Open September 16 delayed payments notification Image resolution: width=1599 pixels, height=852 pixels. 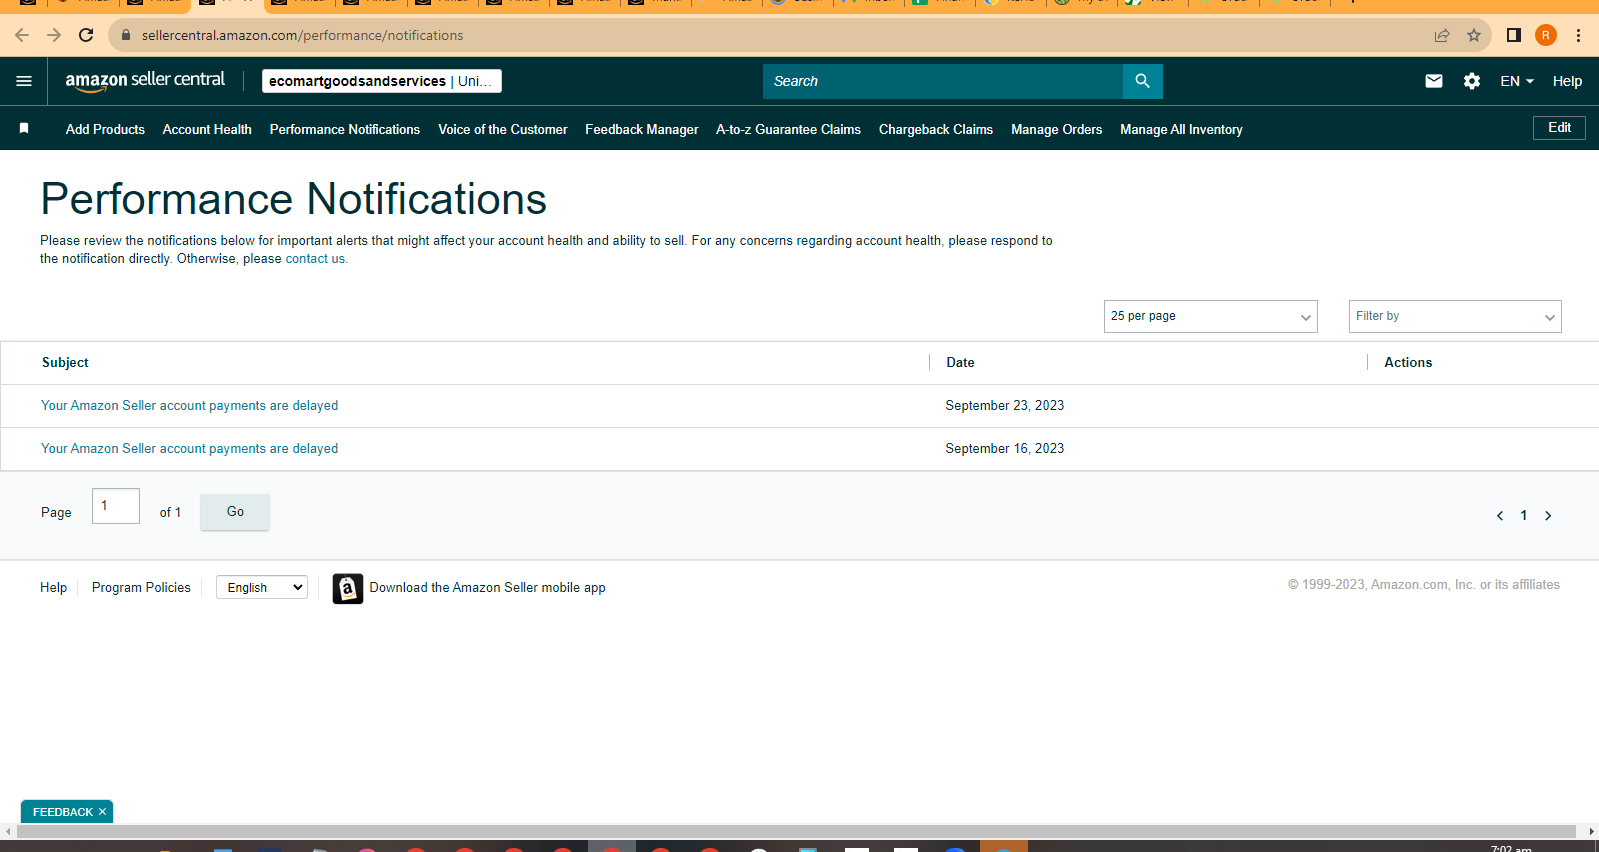(x=190, y=449)
